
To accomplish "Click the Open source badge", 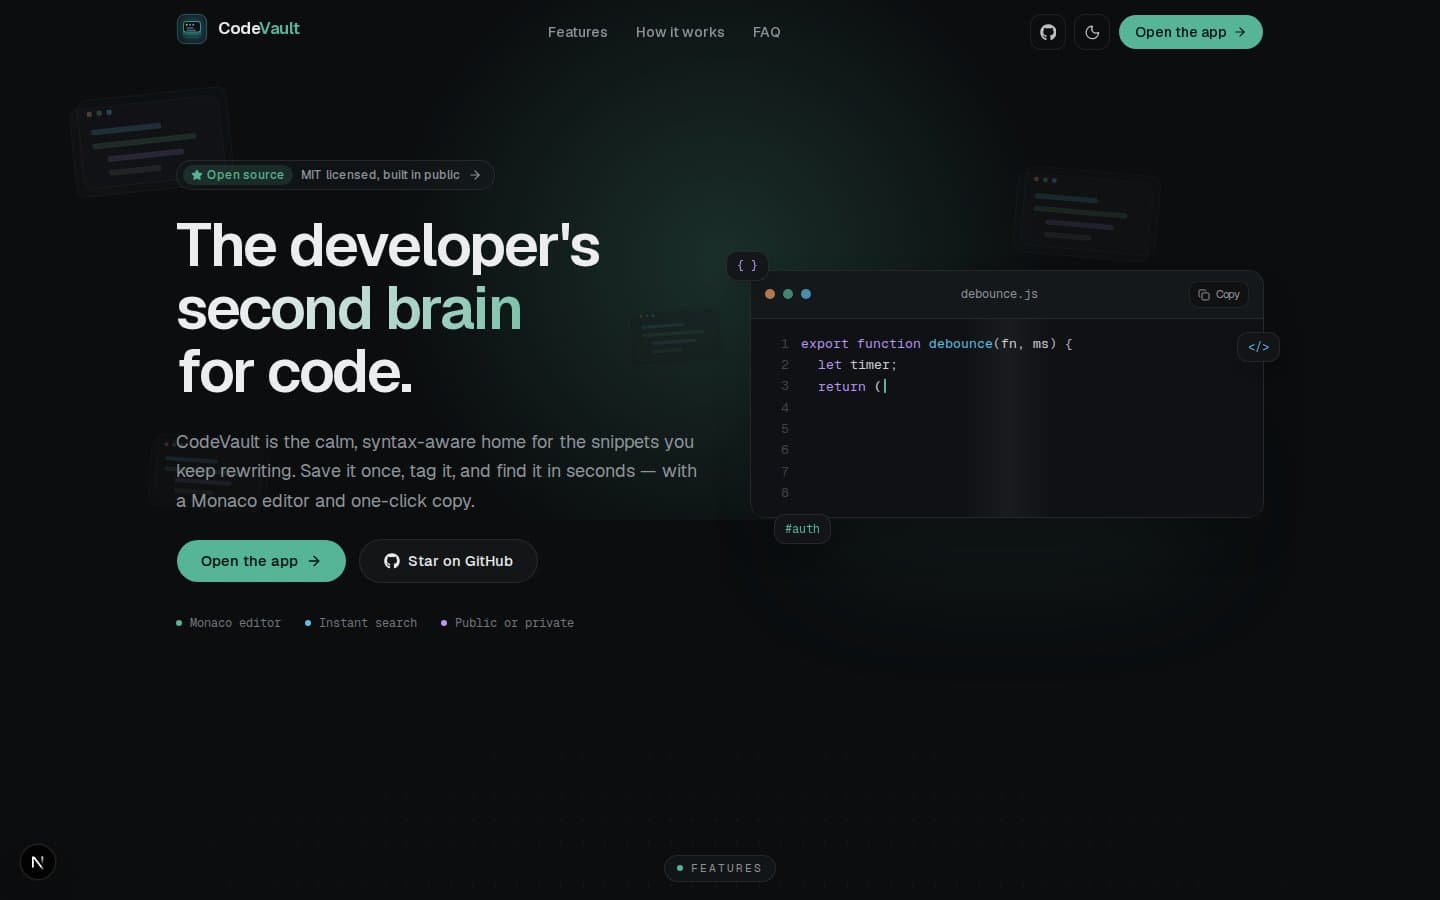I will (237, 175).
